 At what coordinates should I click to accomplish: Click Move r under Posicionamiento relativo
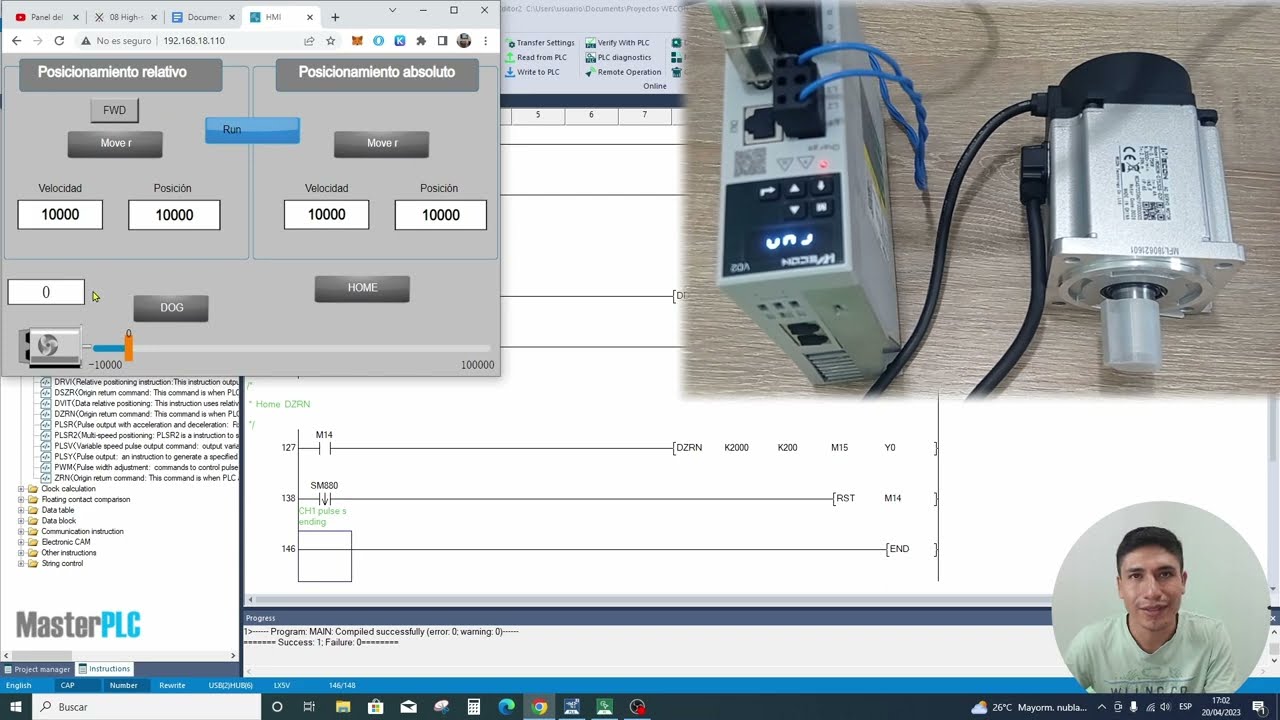coord(115,144)
